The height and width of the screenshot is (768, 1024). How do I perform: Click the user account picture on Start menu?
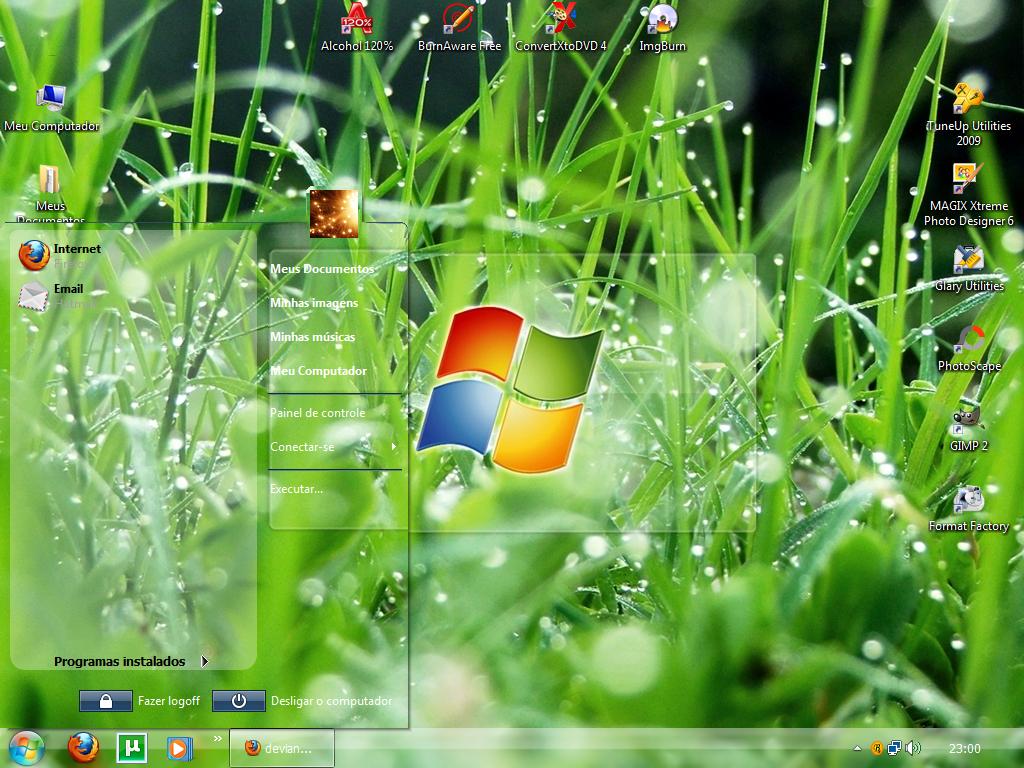(334, 214)
